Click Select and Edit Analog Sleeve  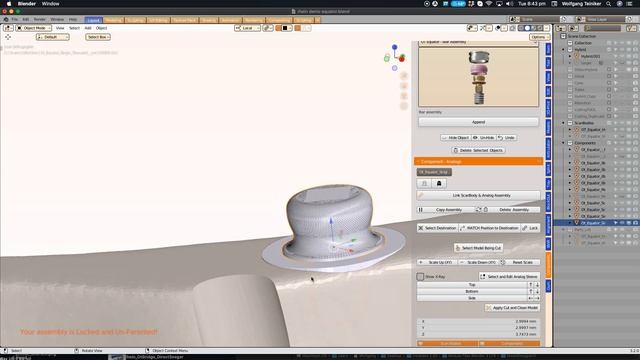[509, 277]
